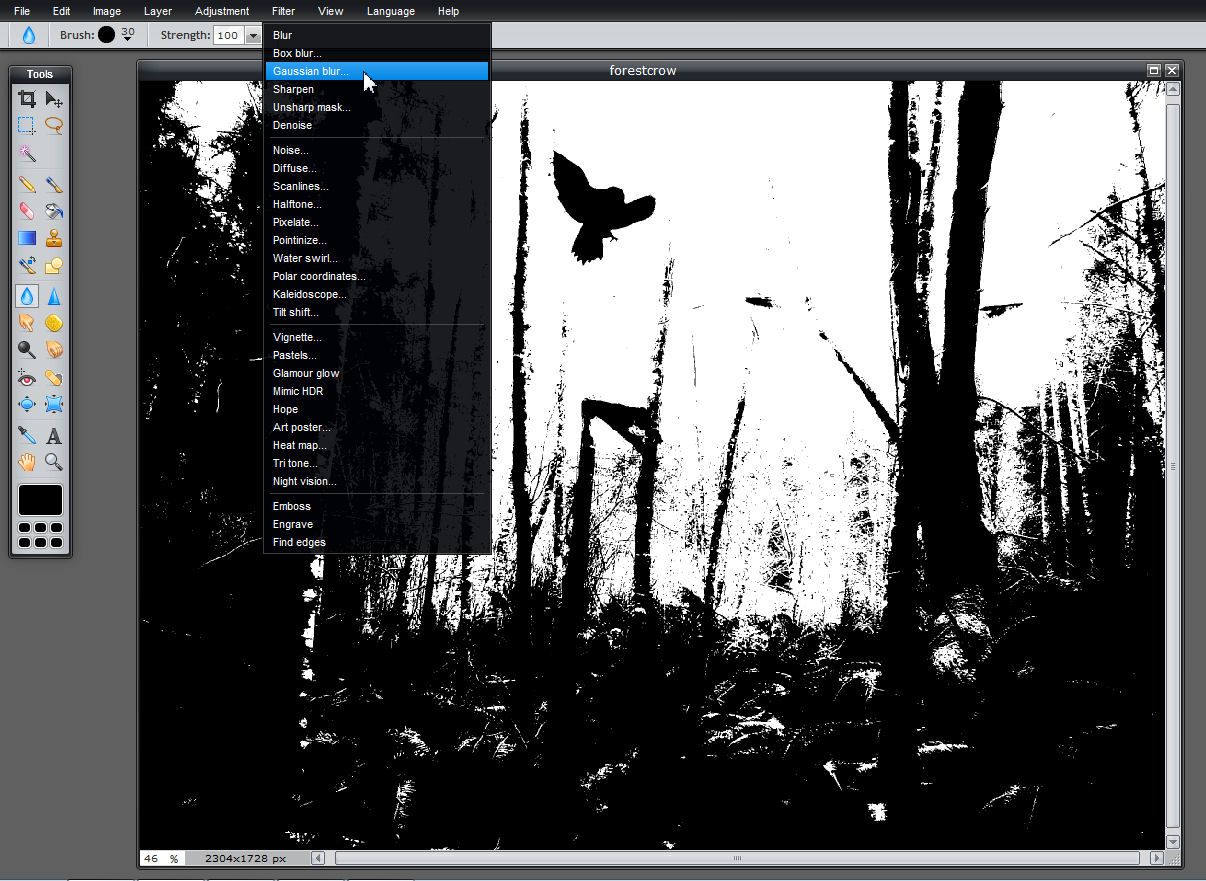The width and height of the screenshot is (1206, 881).
Task: Select the Spot Heal bandage tool
Action: (54, 378)
